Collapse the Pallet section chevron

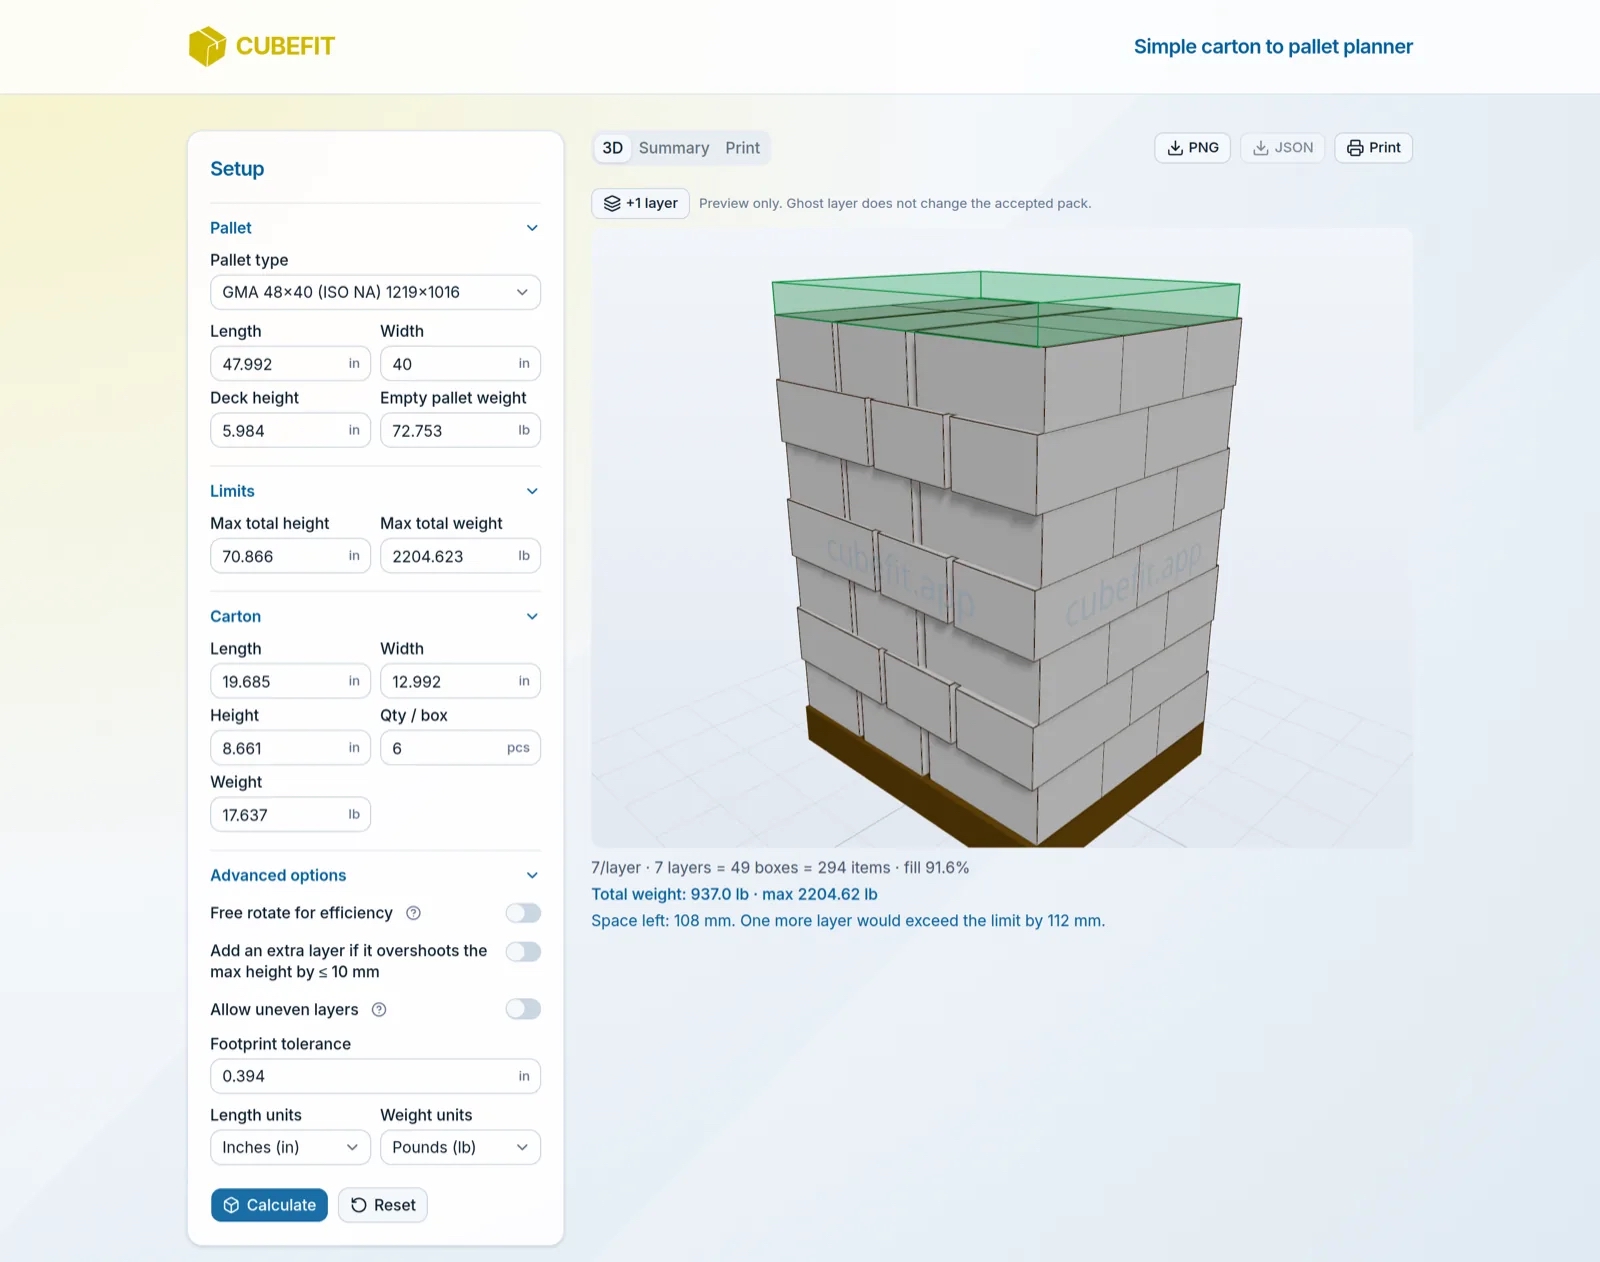pyautogui.click(x=532, y=228)
